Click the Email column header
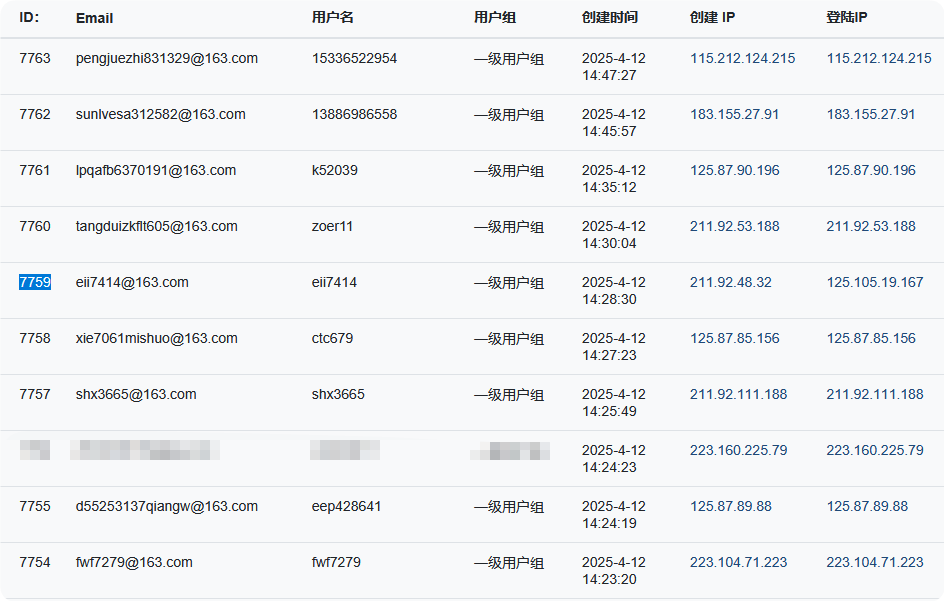The height and width of the screenshot is (601, 944). point(95,18)
